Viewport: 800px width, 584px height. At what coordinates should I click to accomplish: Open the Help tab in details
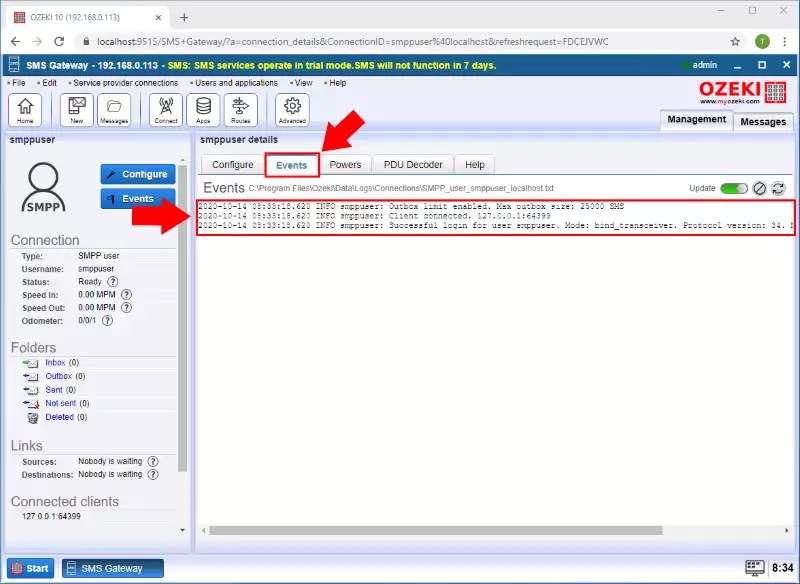(474, 165)
